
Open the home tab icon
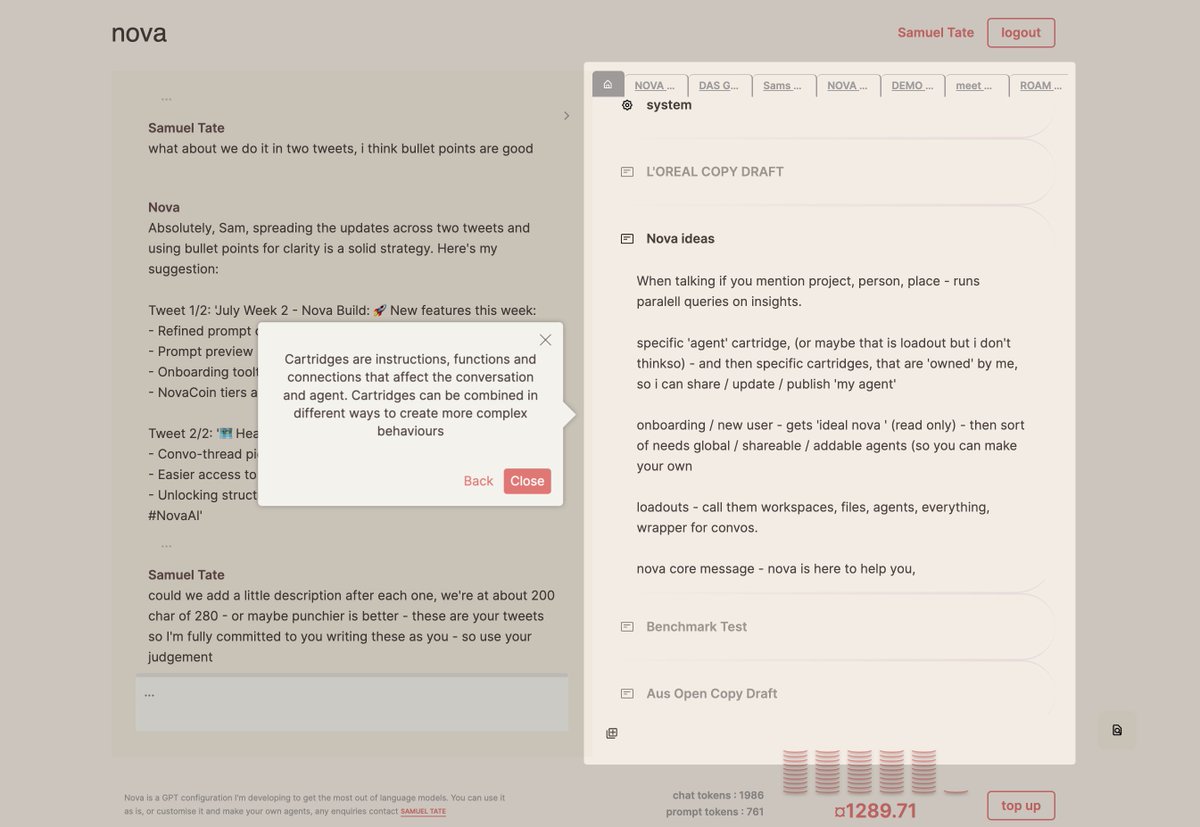click(x=608, y=84)
